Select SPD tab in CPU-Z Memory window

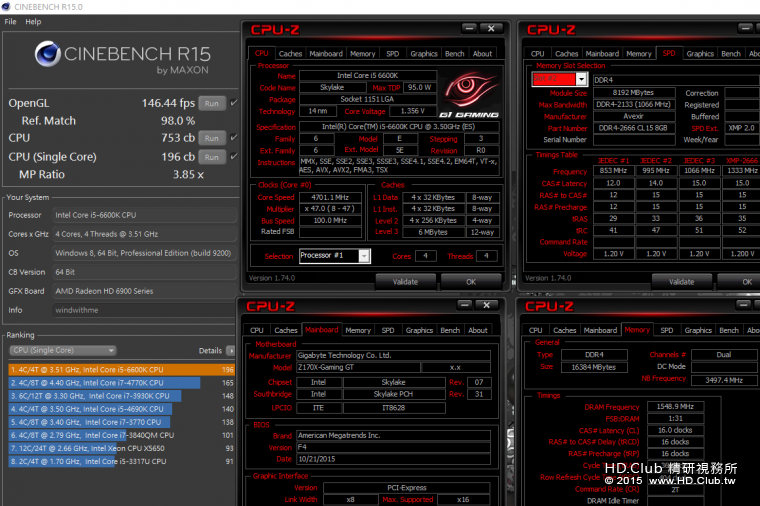(666, 330)
